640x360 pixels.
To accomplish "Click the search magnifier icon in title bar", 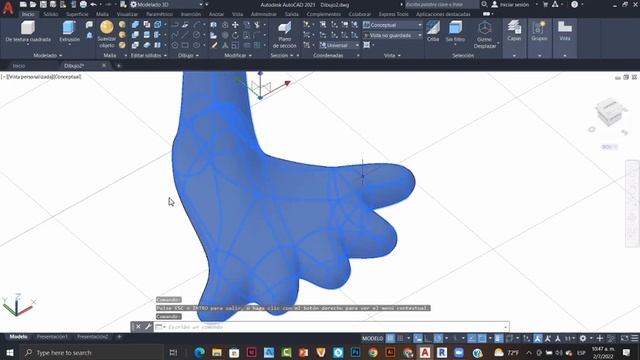I will (x=484, y=4).
